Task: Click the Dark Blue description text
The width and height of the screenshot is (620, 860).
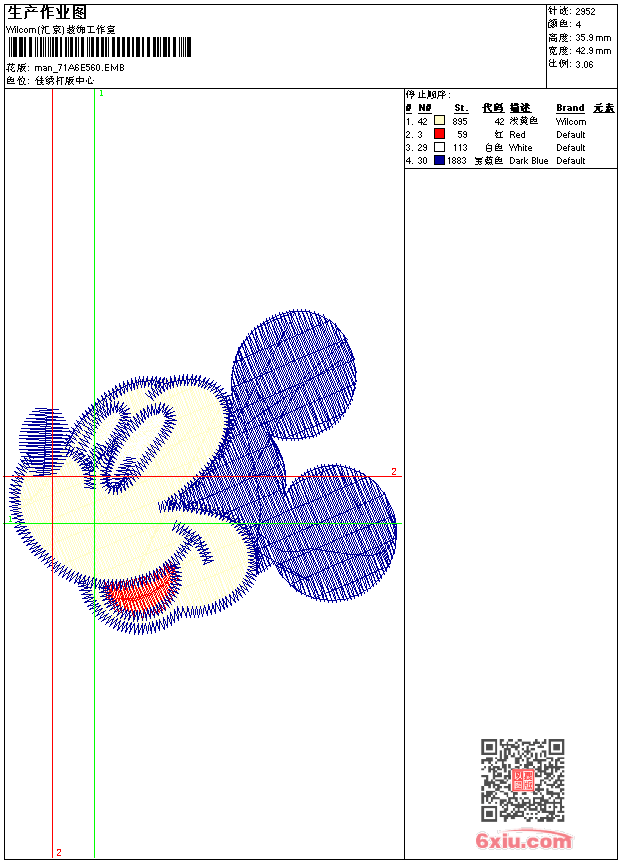Action: pyautogui.click(x=528, y=161)
